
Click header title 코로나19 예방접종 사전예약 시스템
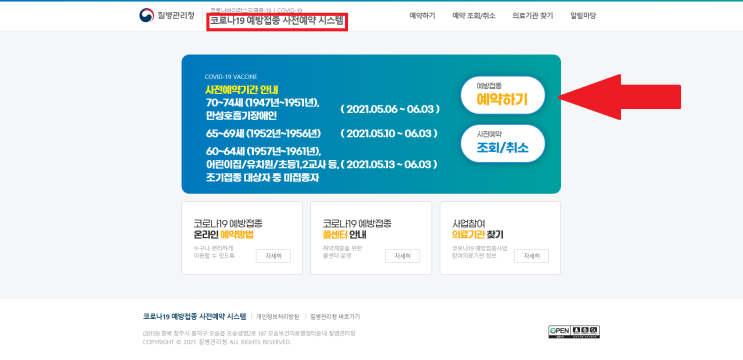[x=278, y=22]
